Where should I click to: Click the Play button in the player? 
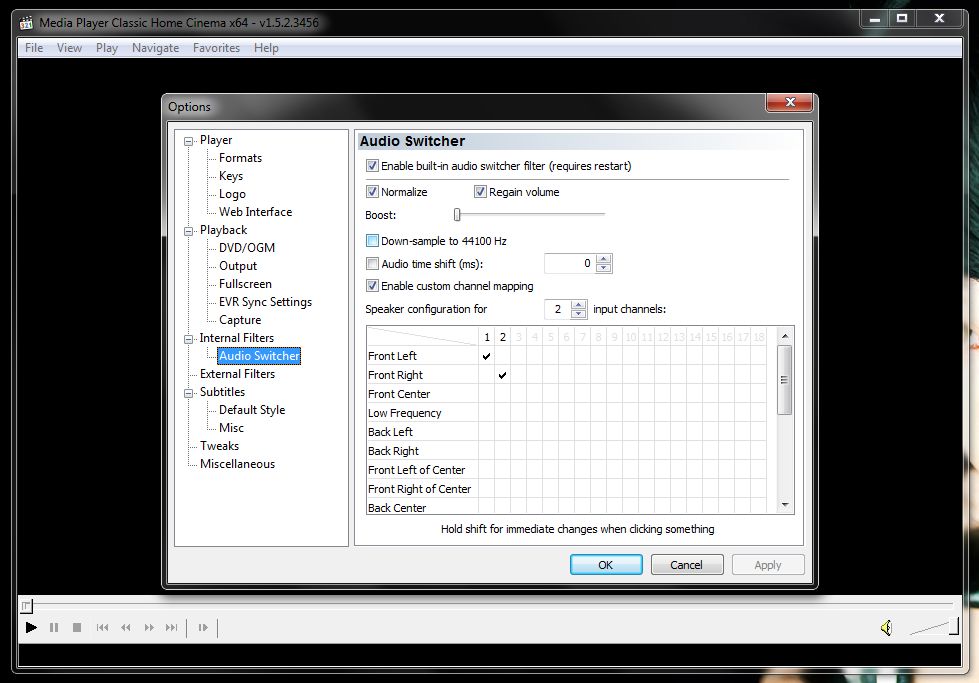tap(31, 627)
